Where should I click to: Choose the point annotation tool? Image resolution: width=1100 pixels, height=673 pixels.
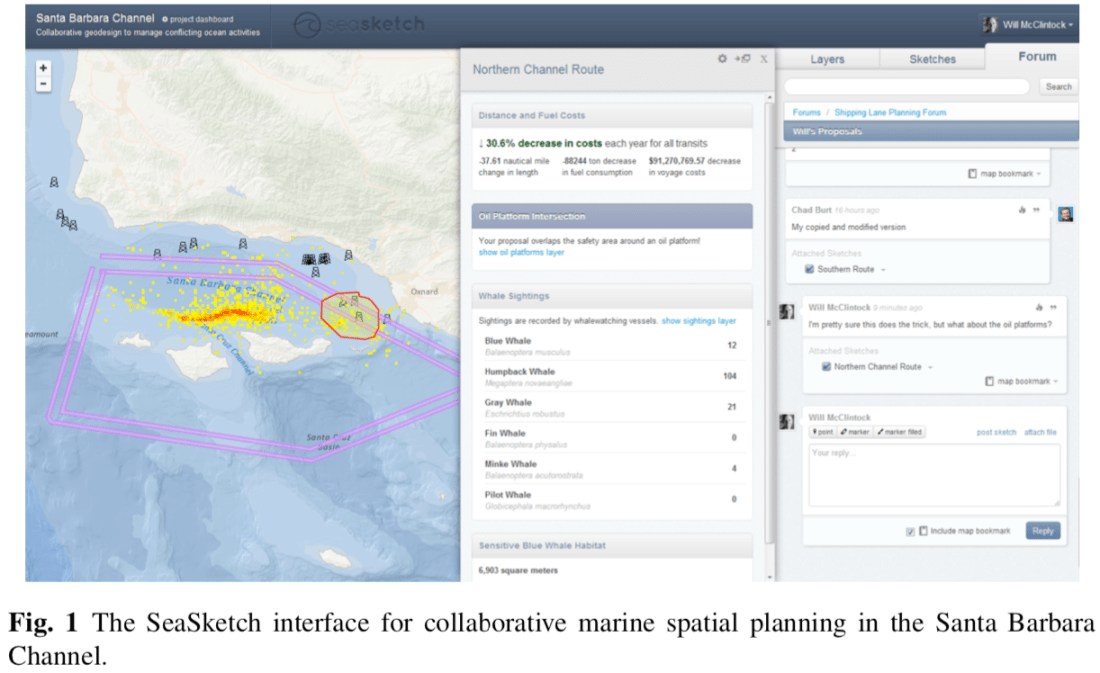822,432
